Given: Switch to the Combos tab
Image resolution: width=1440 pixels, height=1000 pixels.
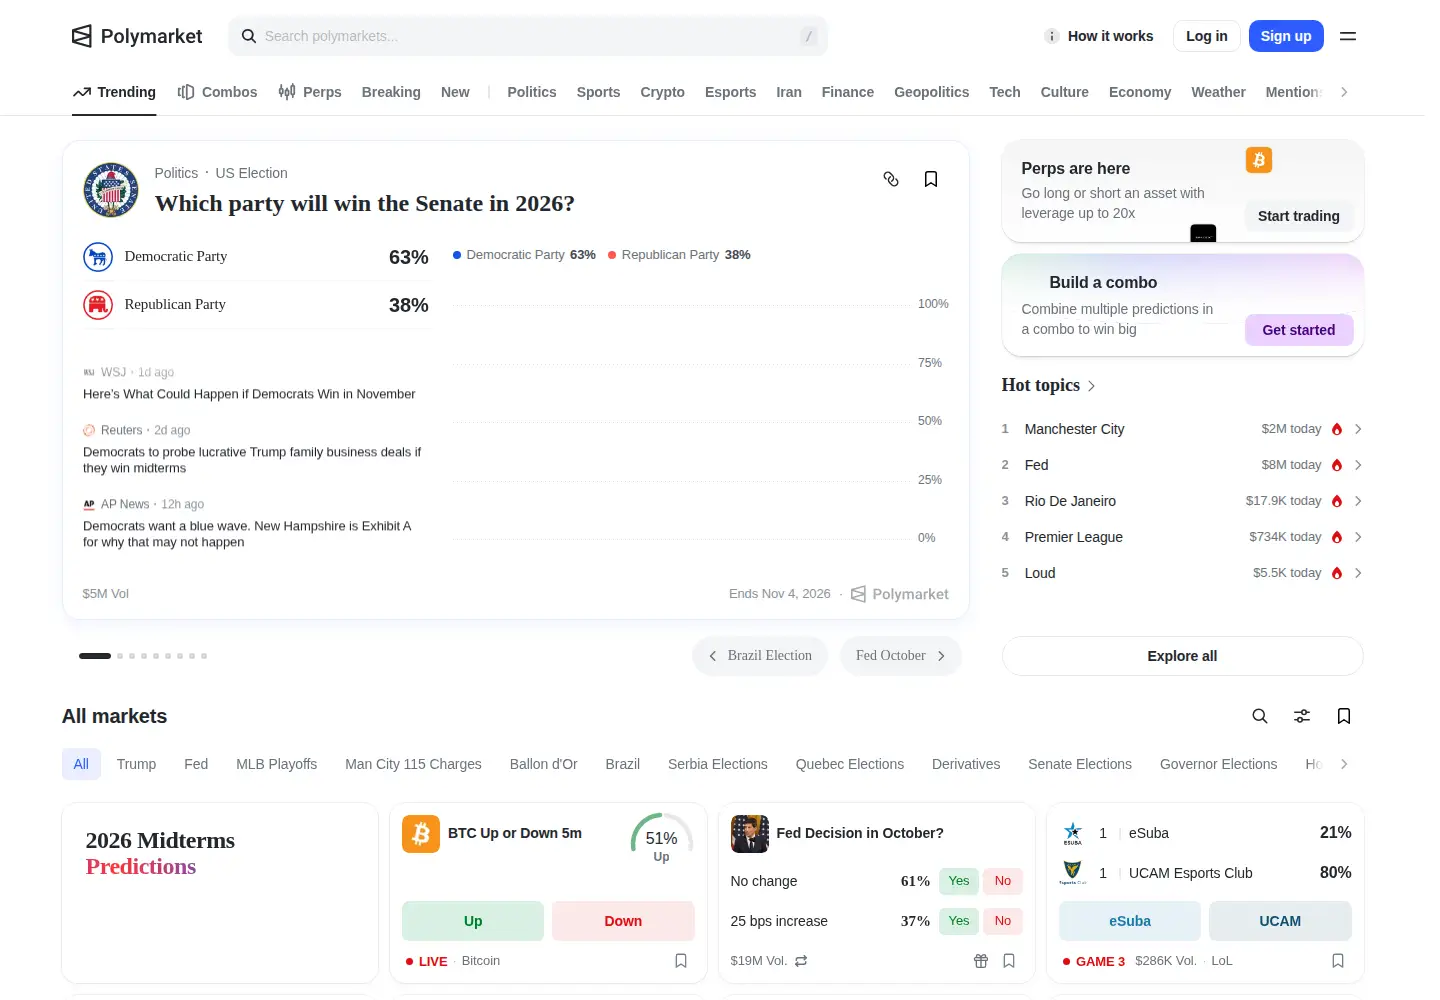Looking at the screenshot, I should 217,92.
